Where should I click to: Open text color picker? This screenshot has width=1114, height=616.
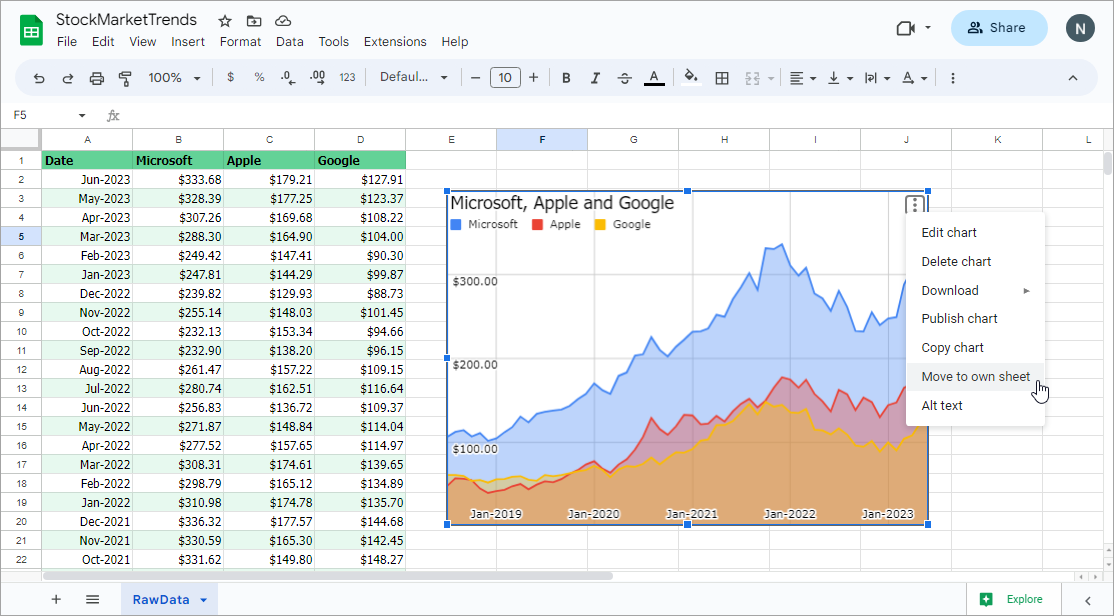654,78
